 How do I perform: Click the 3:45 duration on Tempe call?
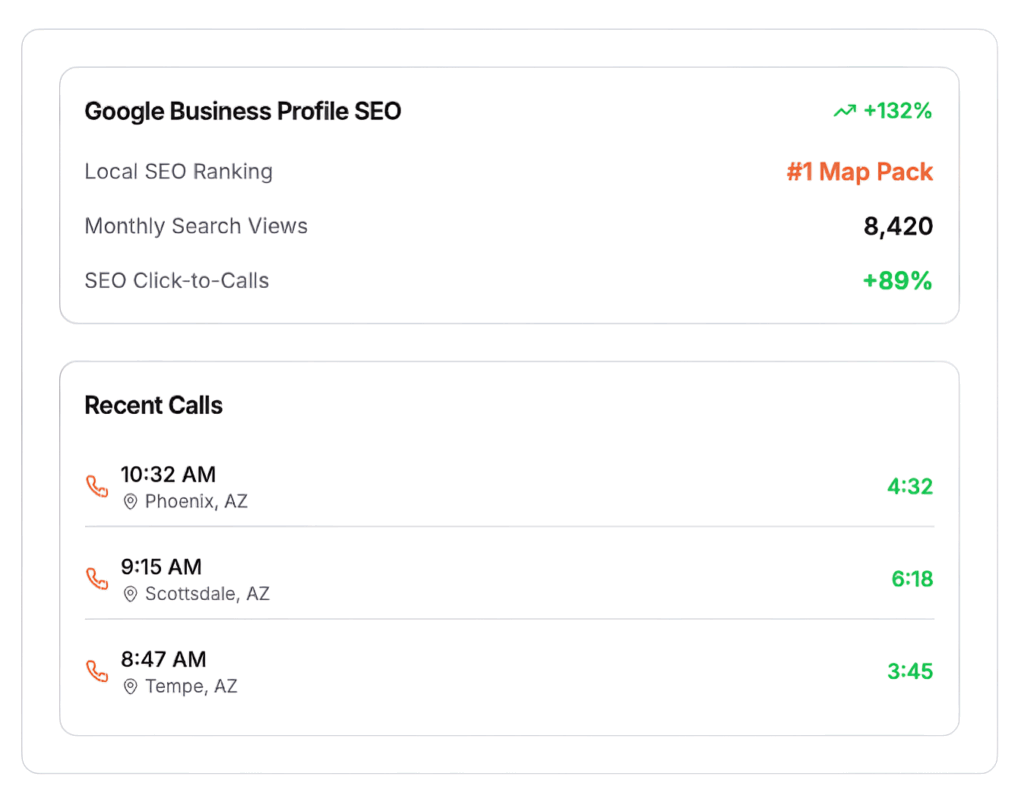click(910, 671)
